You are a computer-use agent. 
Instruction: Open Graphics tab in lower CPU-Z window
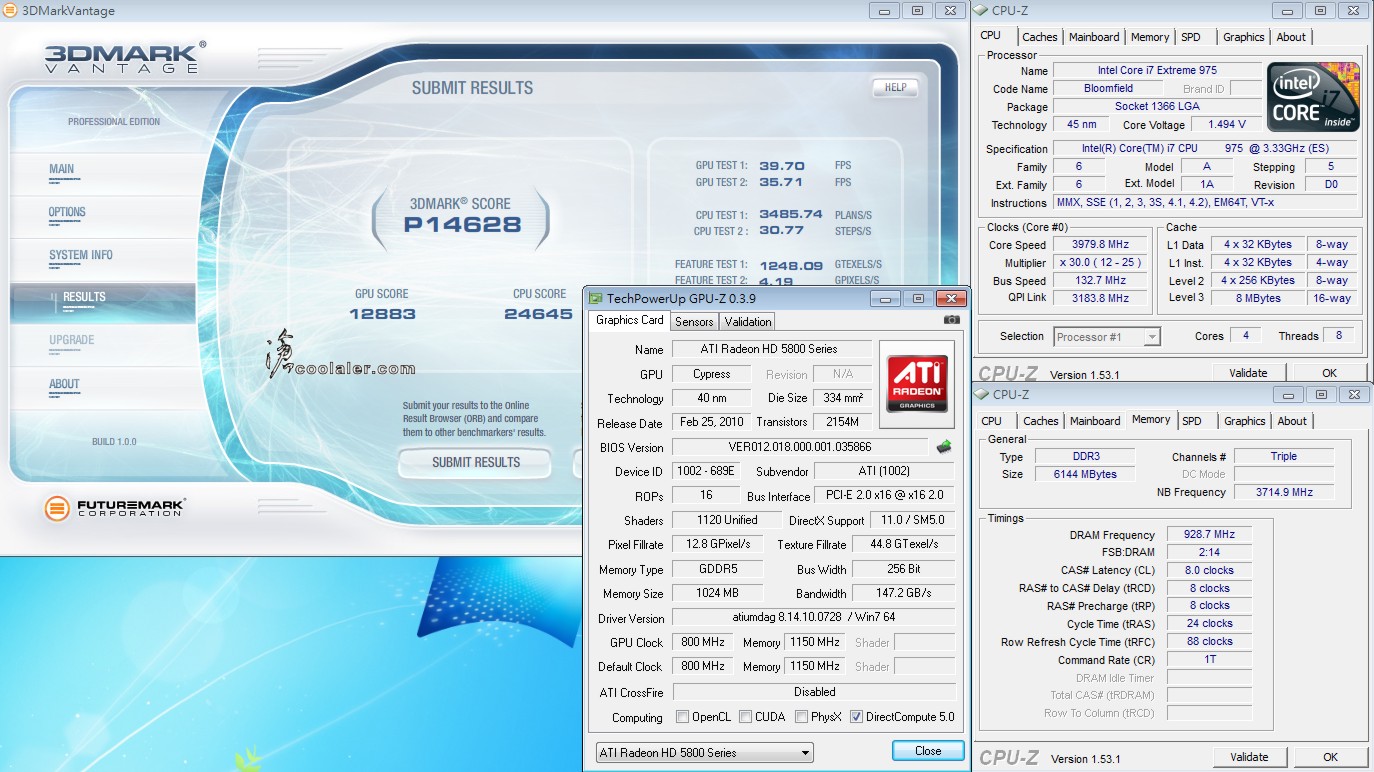[x=1245, y=421]
